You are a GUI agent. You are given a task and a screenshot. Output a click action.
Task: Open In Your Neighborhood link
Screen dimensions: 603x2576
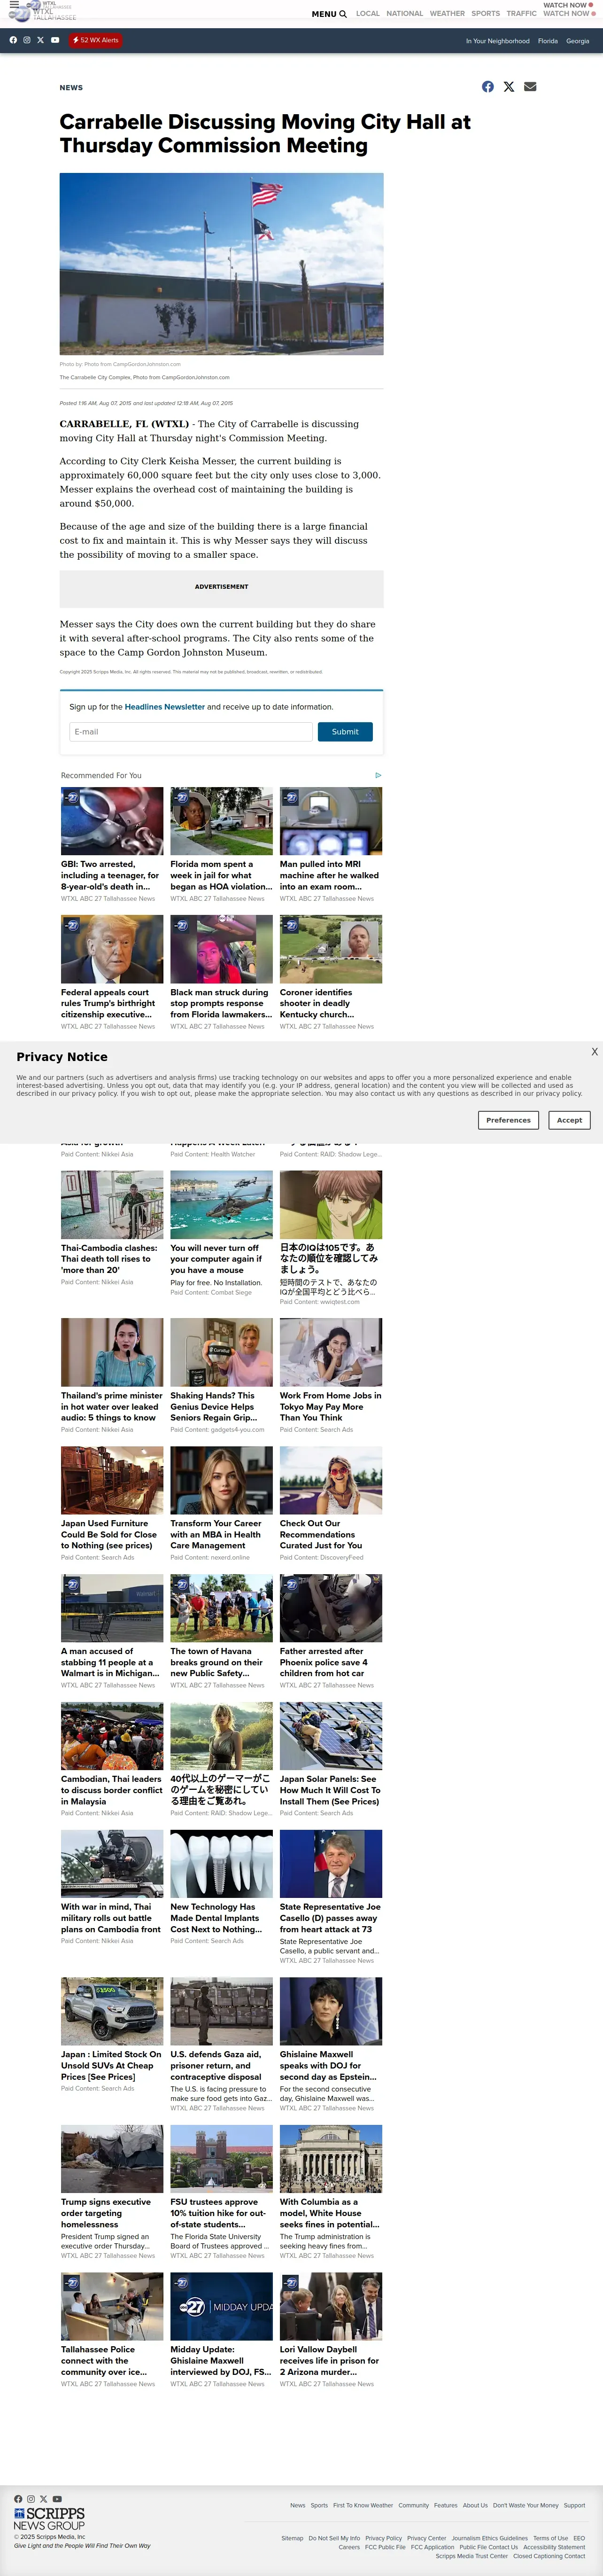click(497, 41)
